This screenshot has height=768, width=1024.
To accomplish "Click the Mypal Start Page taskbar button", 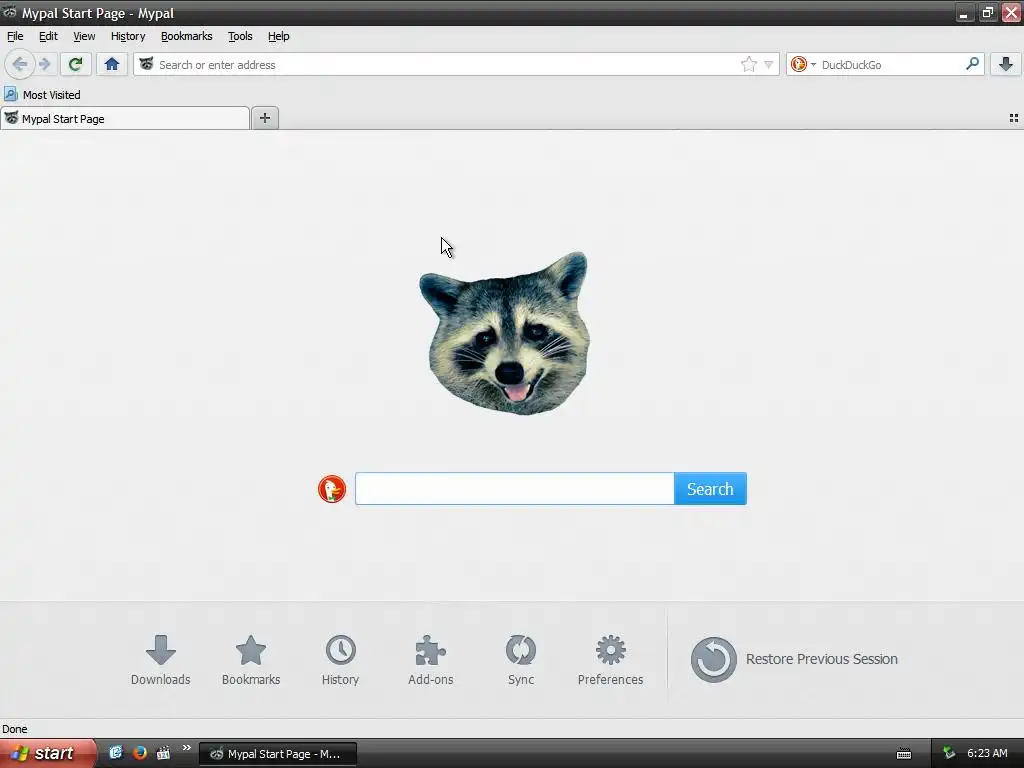I will tap(278, 754).
